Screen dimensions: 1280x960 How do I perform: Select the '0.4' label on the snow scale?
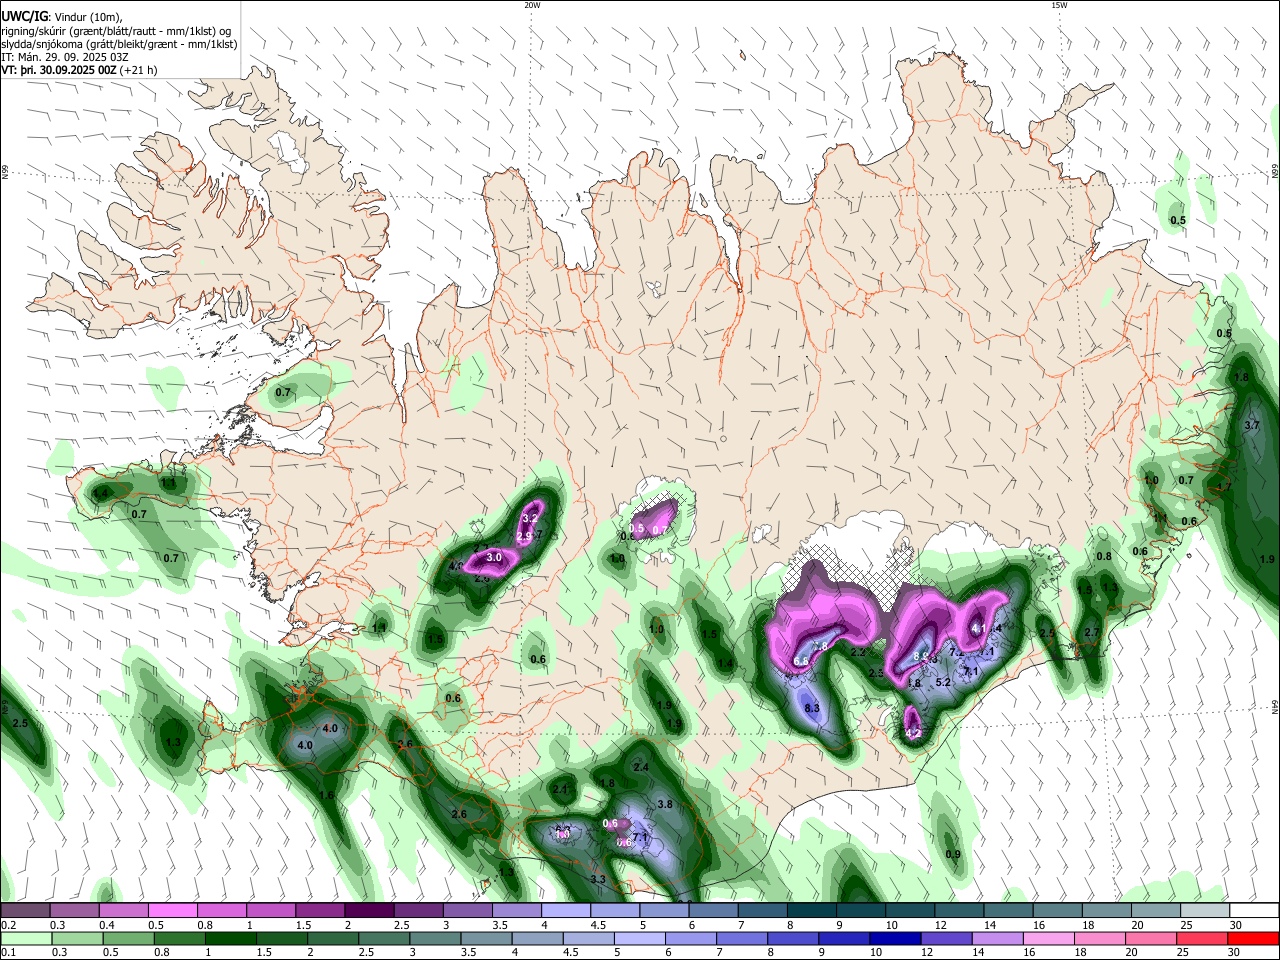point(108,925)
